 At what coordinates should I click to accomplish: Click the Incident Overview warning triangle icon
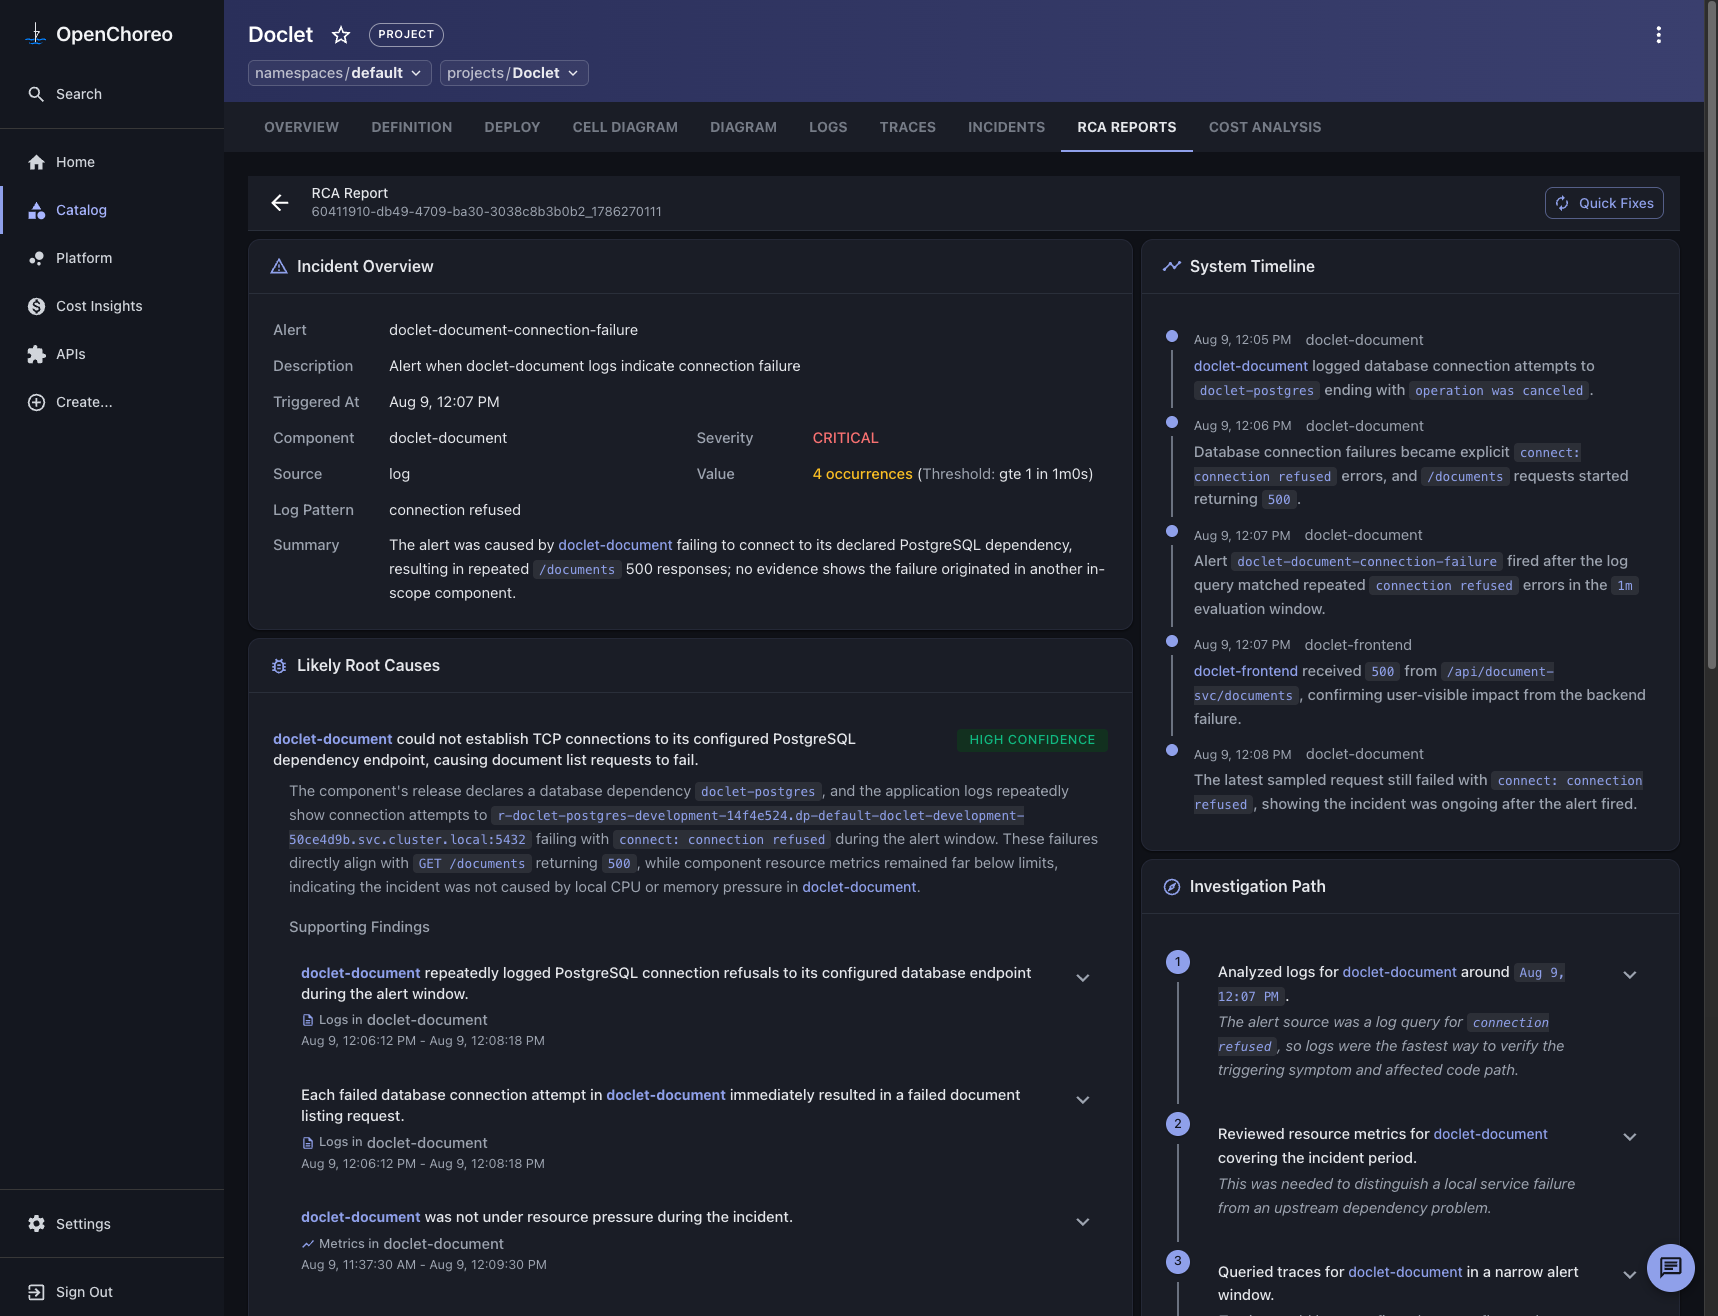tap(279, 266)
